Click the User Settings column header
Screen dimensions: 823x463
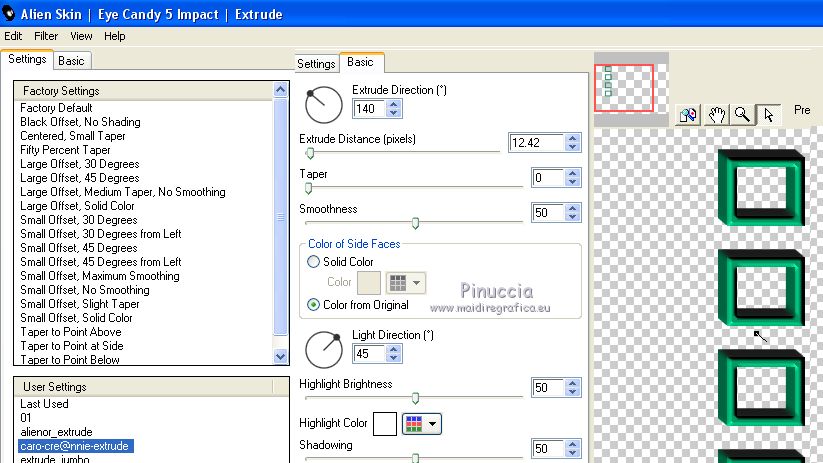pos(143,386)
